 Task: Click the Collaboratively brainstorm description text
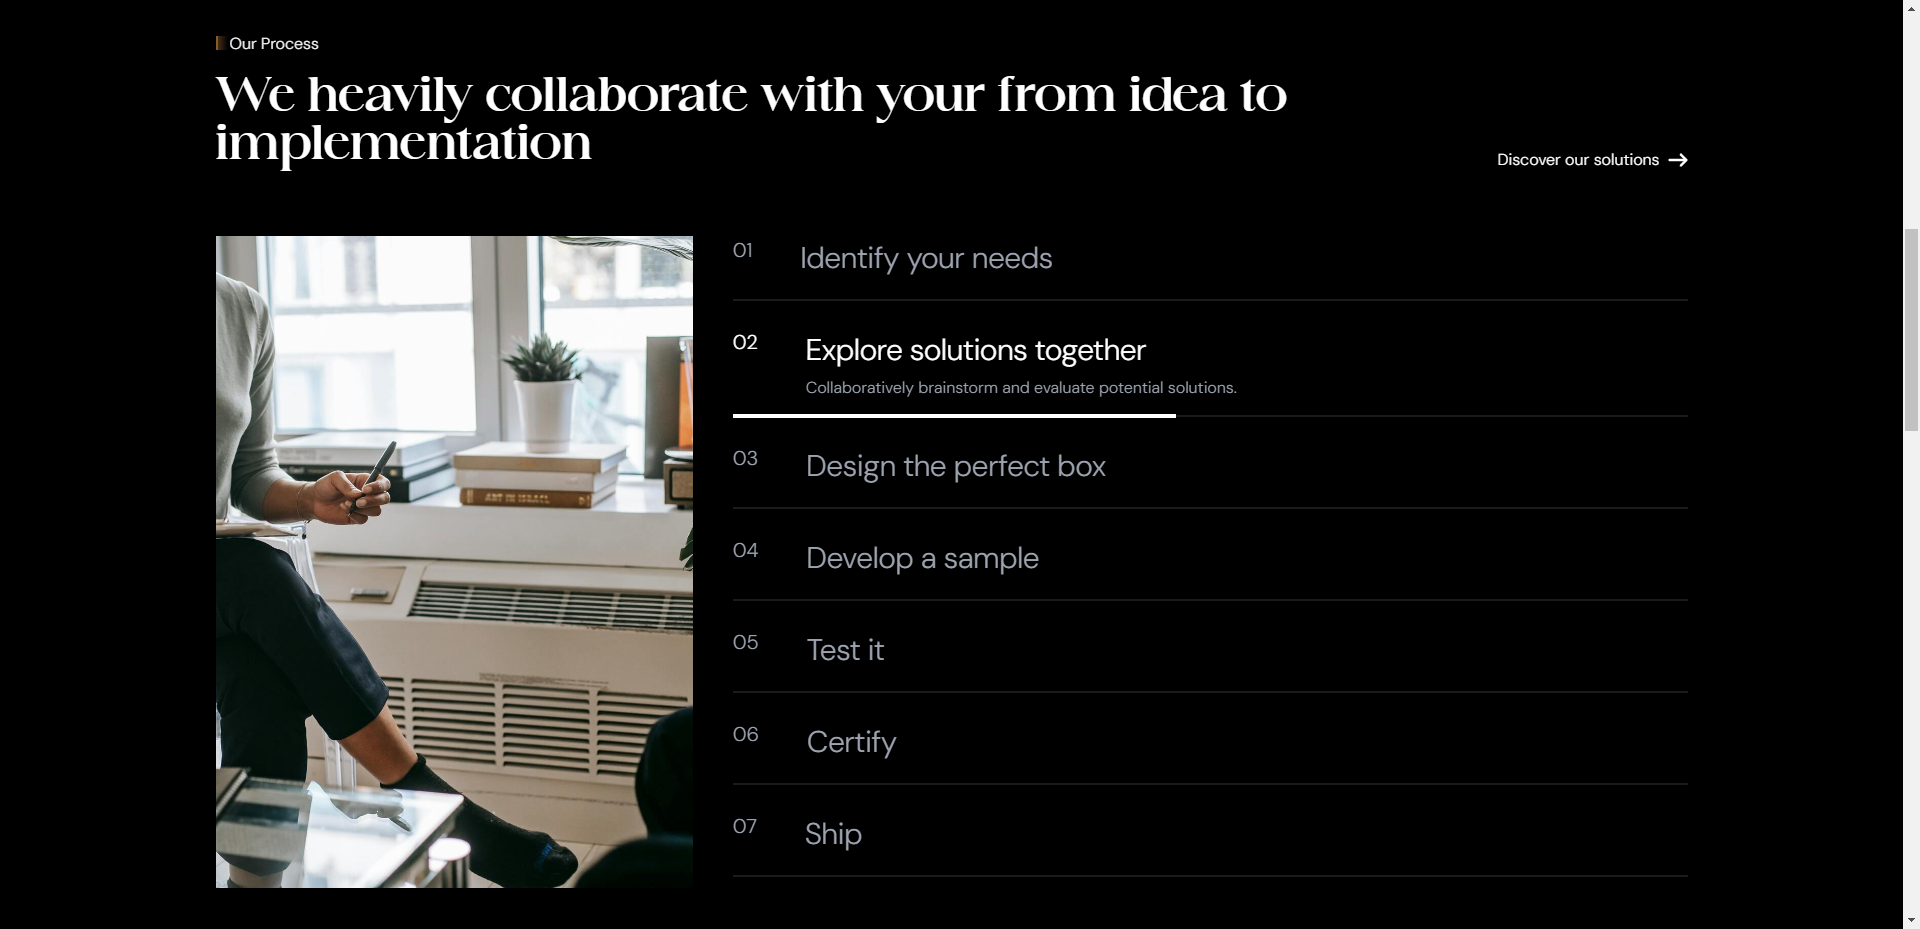tap(1020, 388)
